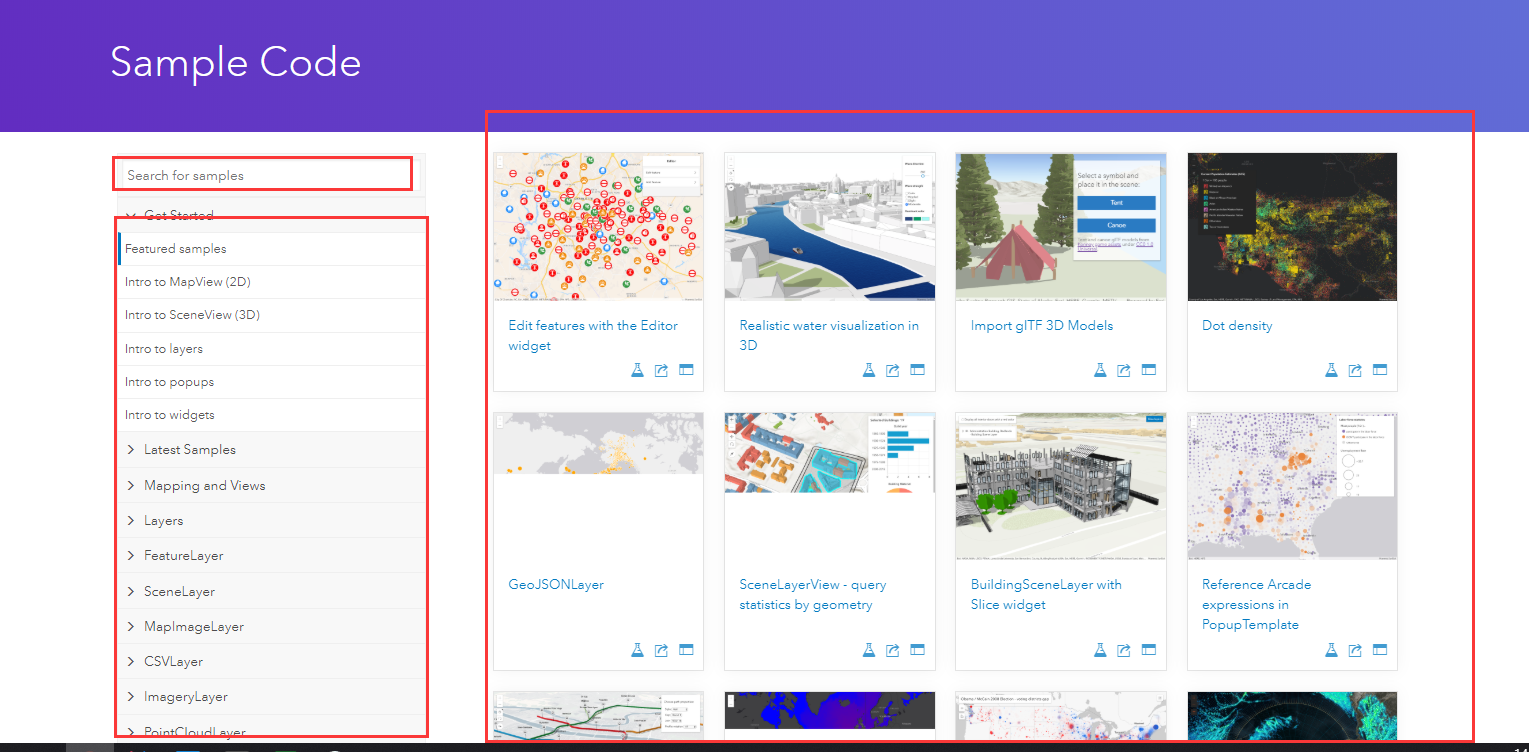Image resolution: width=1529 pixels, height=752 pixels.
Task: Open demo window icon for BuildingSceneLayer sample
Action: pyautogui.click(x=1148, y=649)
